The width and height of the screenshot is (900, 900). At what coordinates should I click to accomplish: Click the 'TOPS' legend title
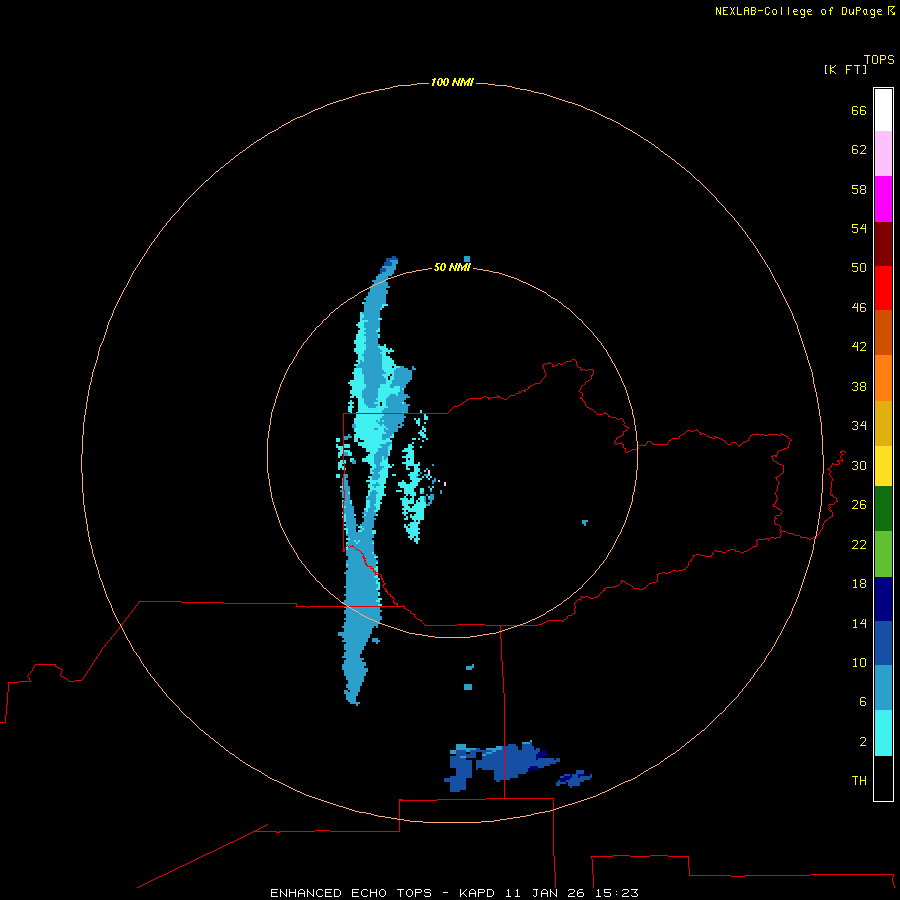879,60
